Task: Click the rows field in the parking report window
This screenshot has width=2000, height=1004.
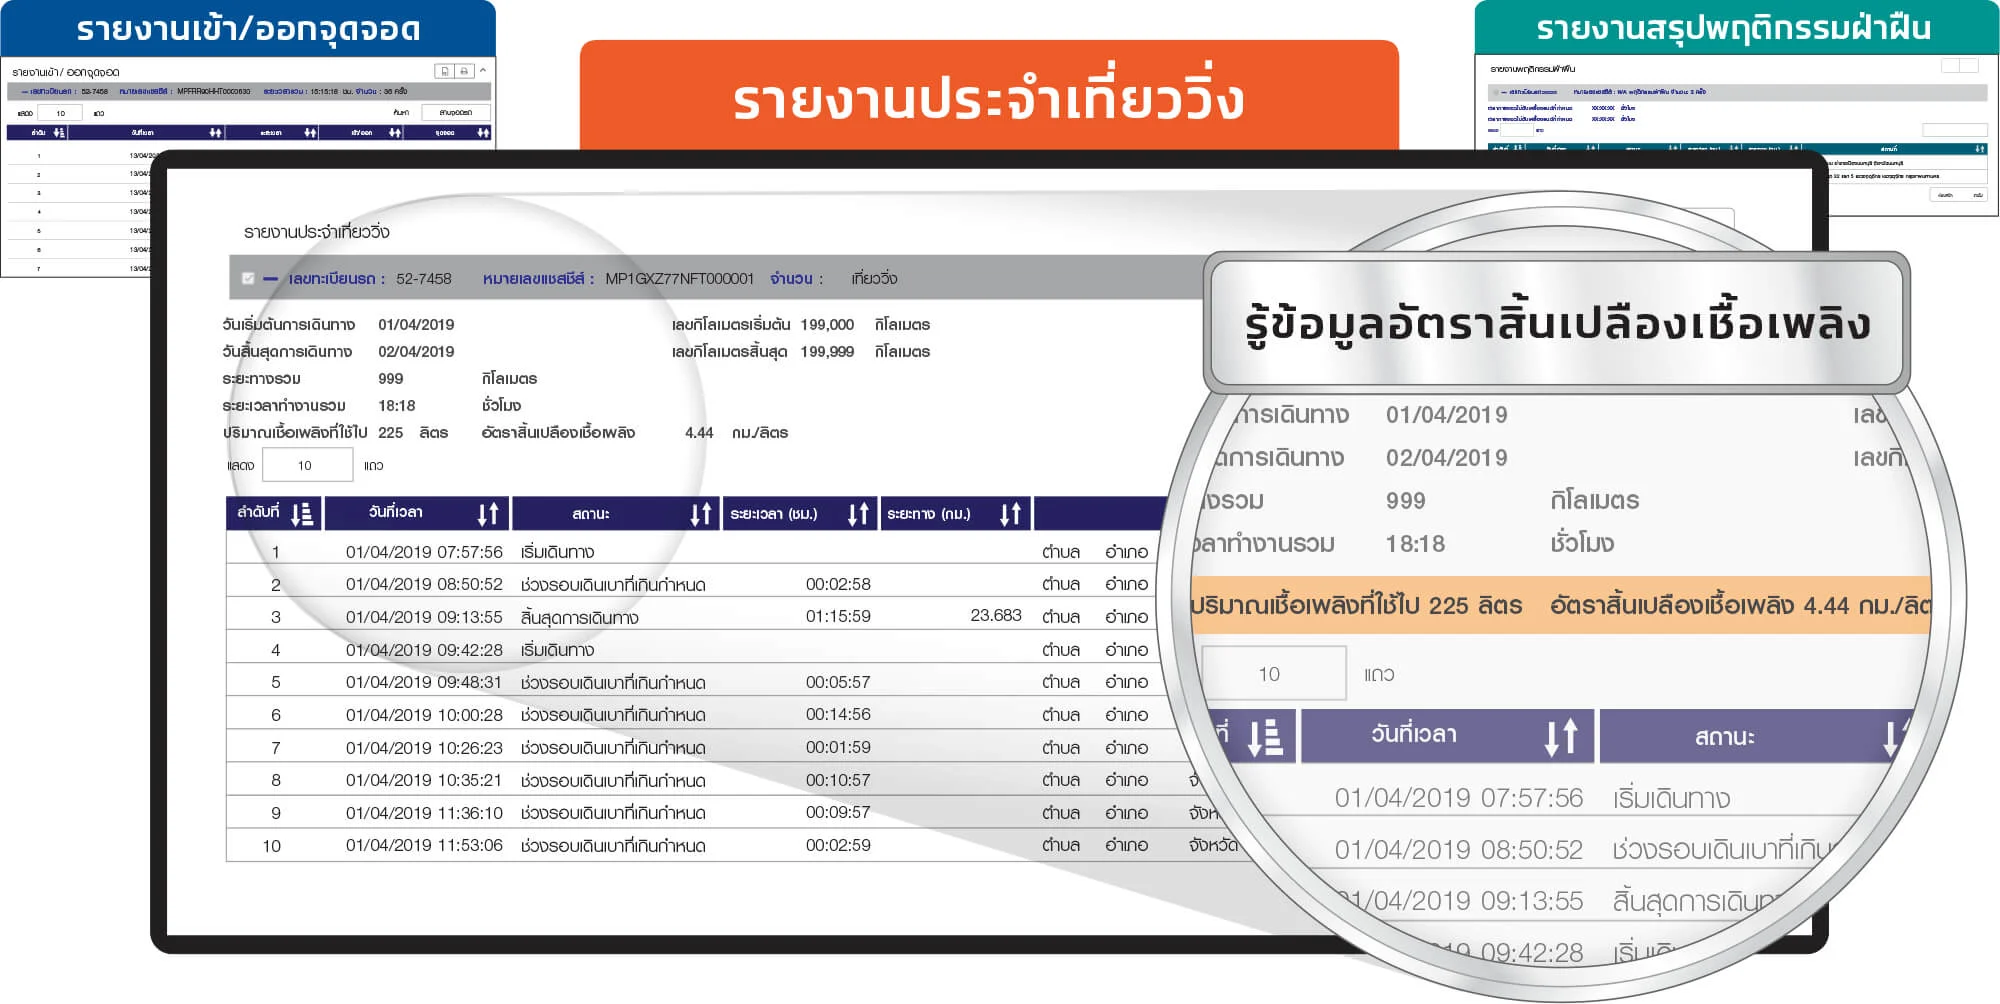Action: (60, 113)
